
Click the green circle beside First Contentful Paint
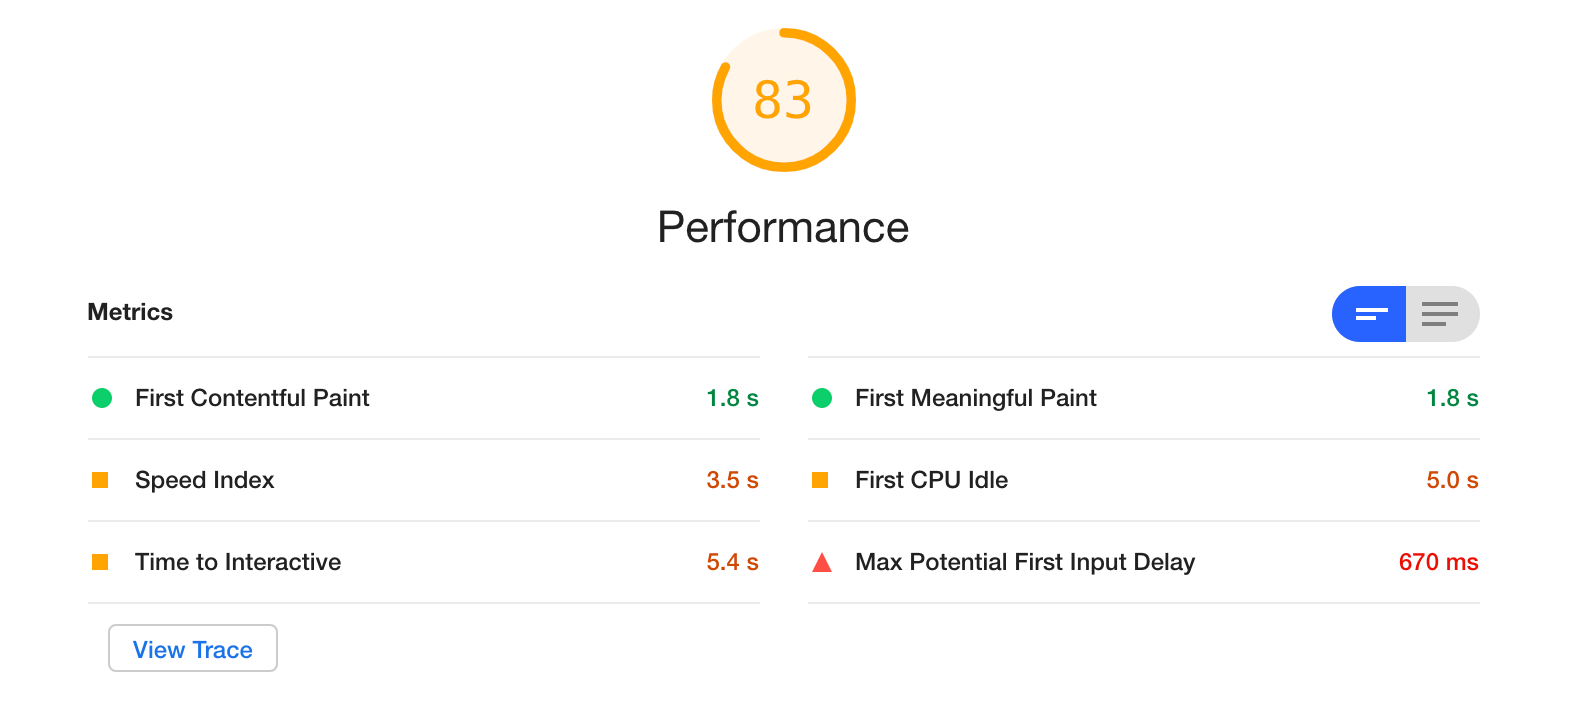point(102,398)
